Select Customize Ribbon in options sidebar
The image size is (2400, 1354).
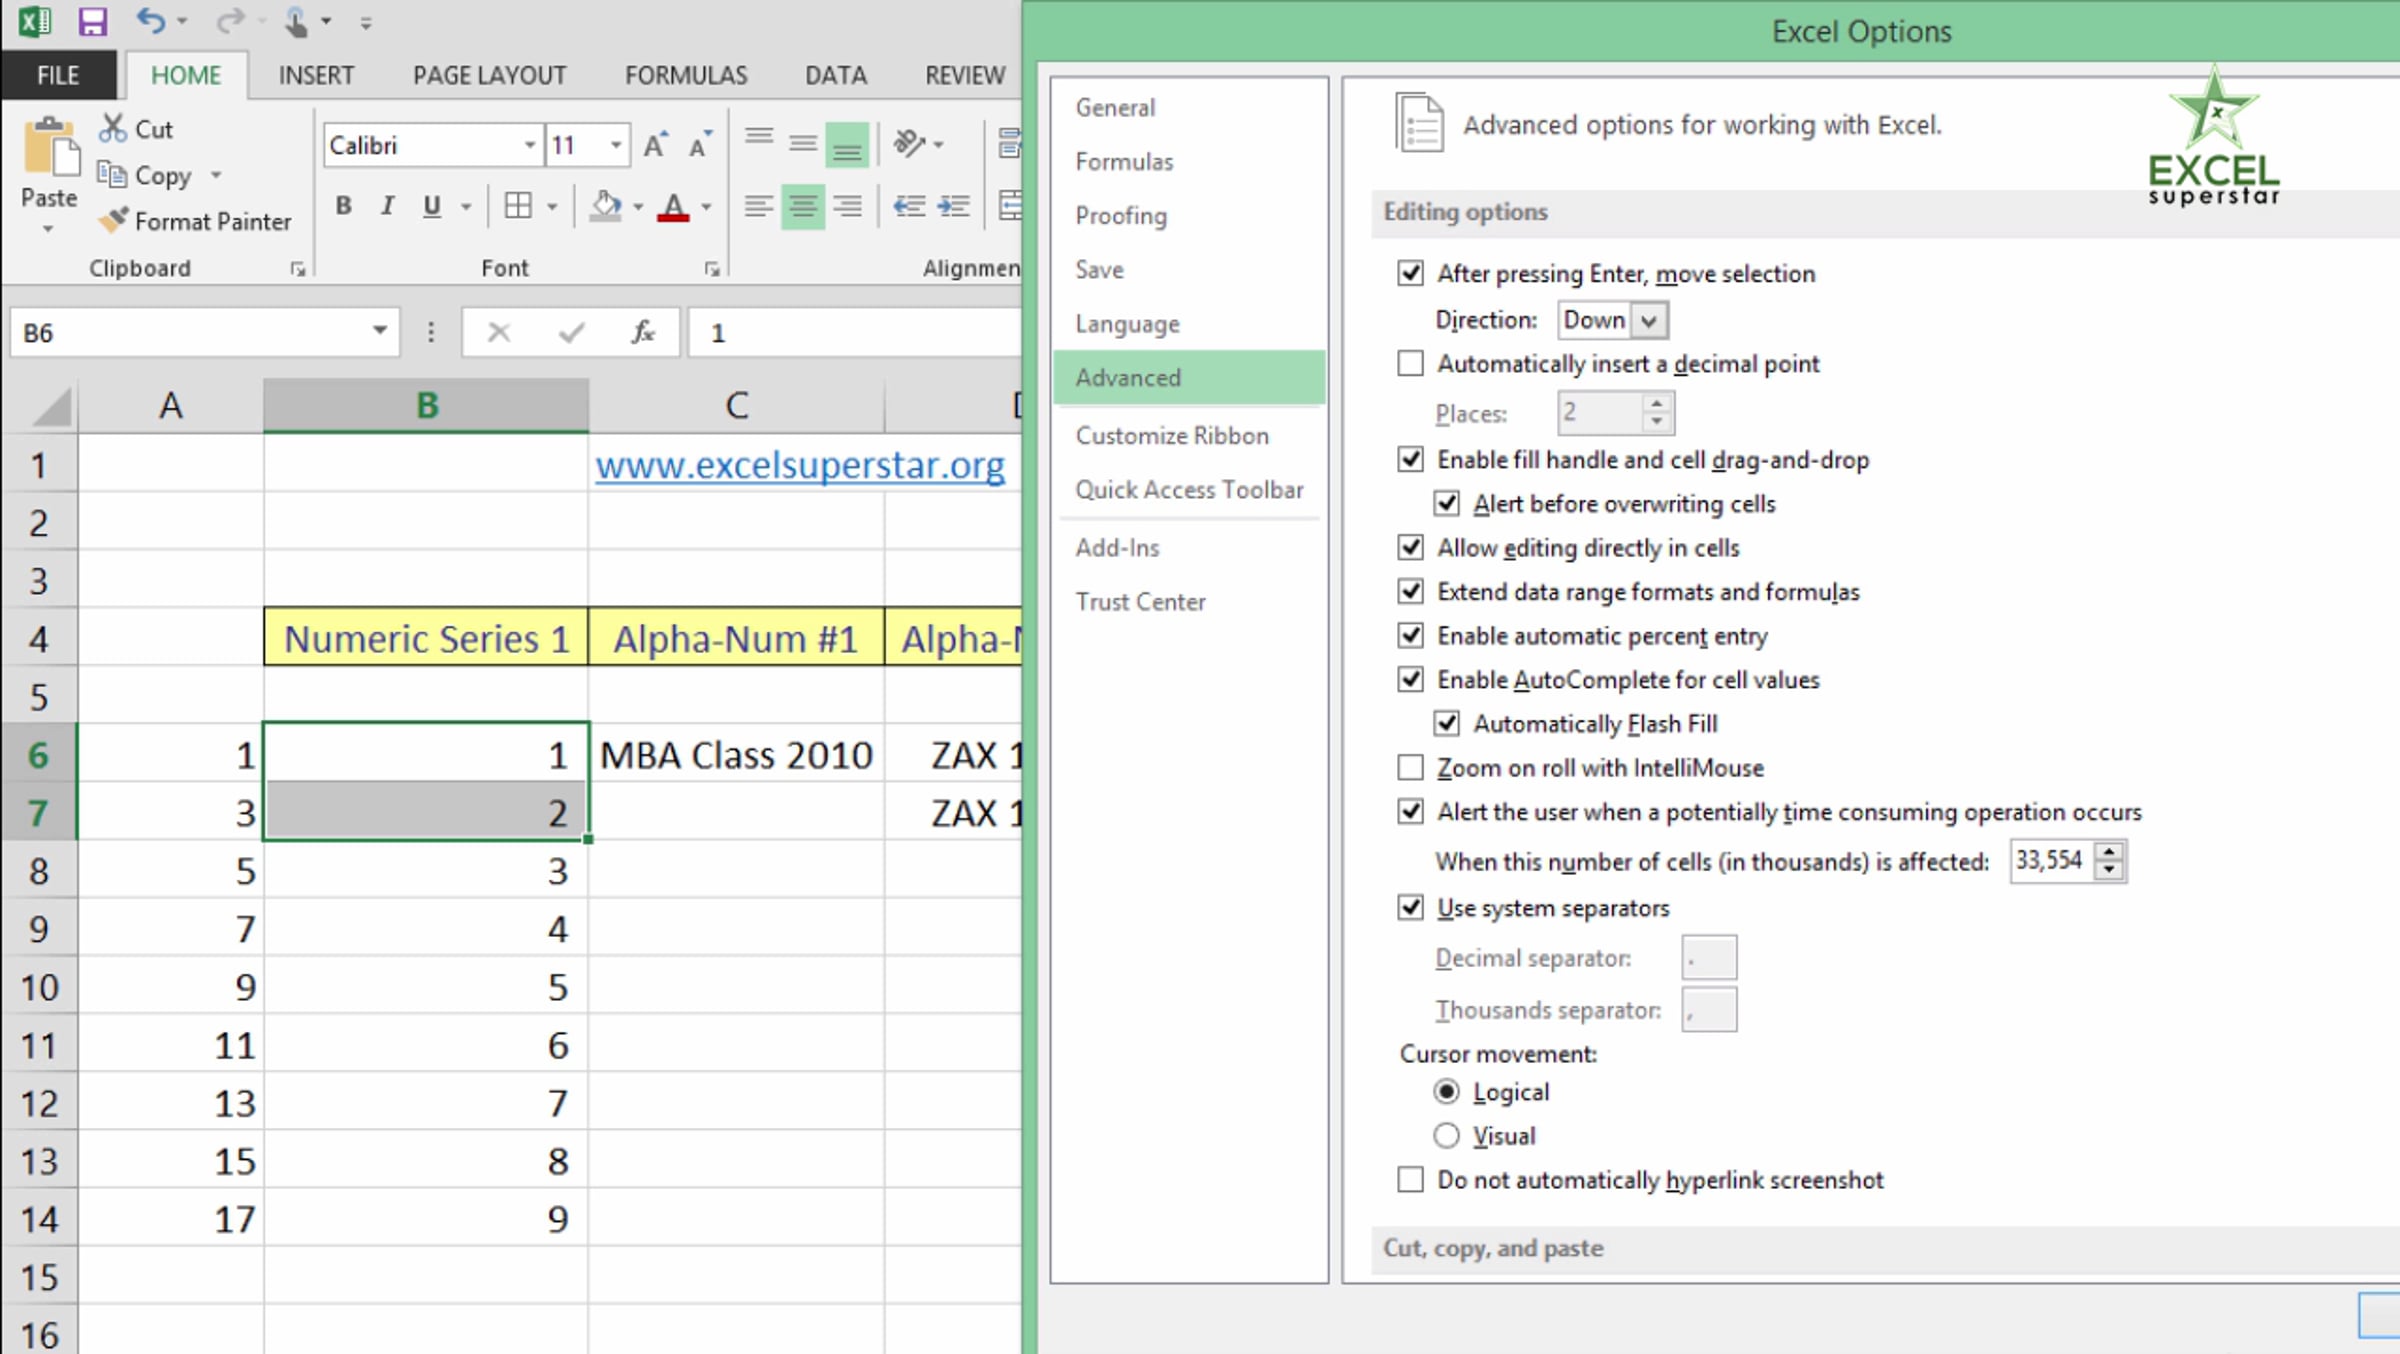click(x=1171, y=436)
